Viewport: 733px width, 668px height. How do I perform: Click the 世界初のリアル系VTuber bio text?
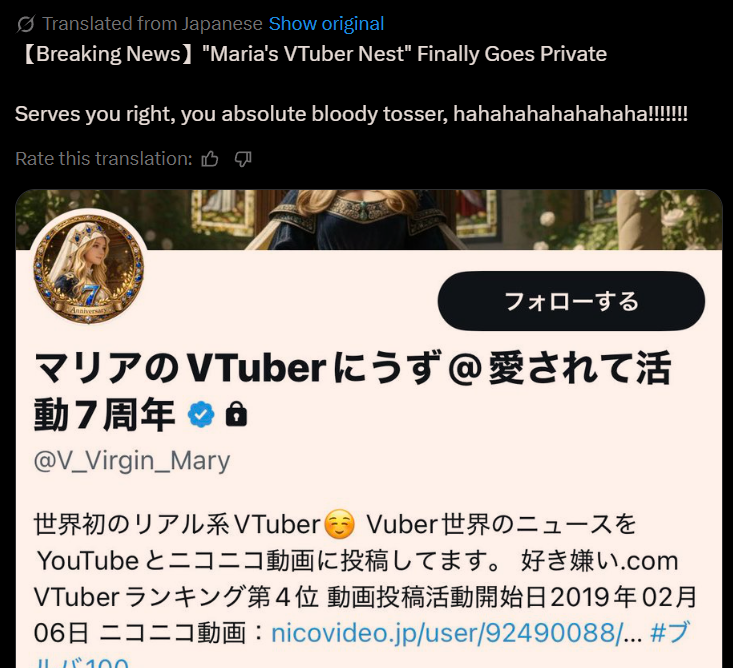point(177,524)
